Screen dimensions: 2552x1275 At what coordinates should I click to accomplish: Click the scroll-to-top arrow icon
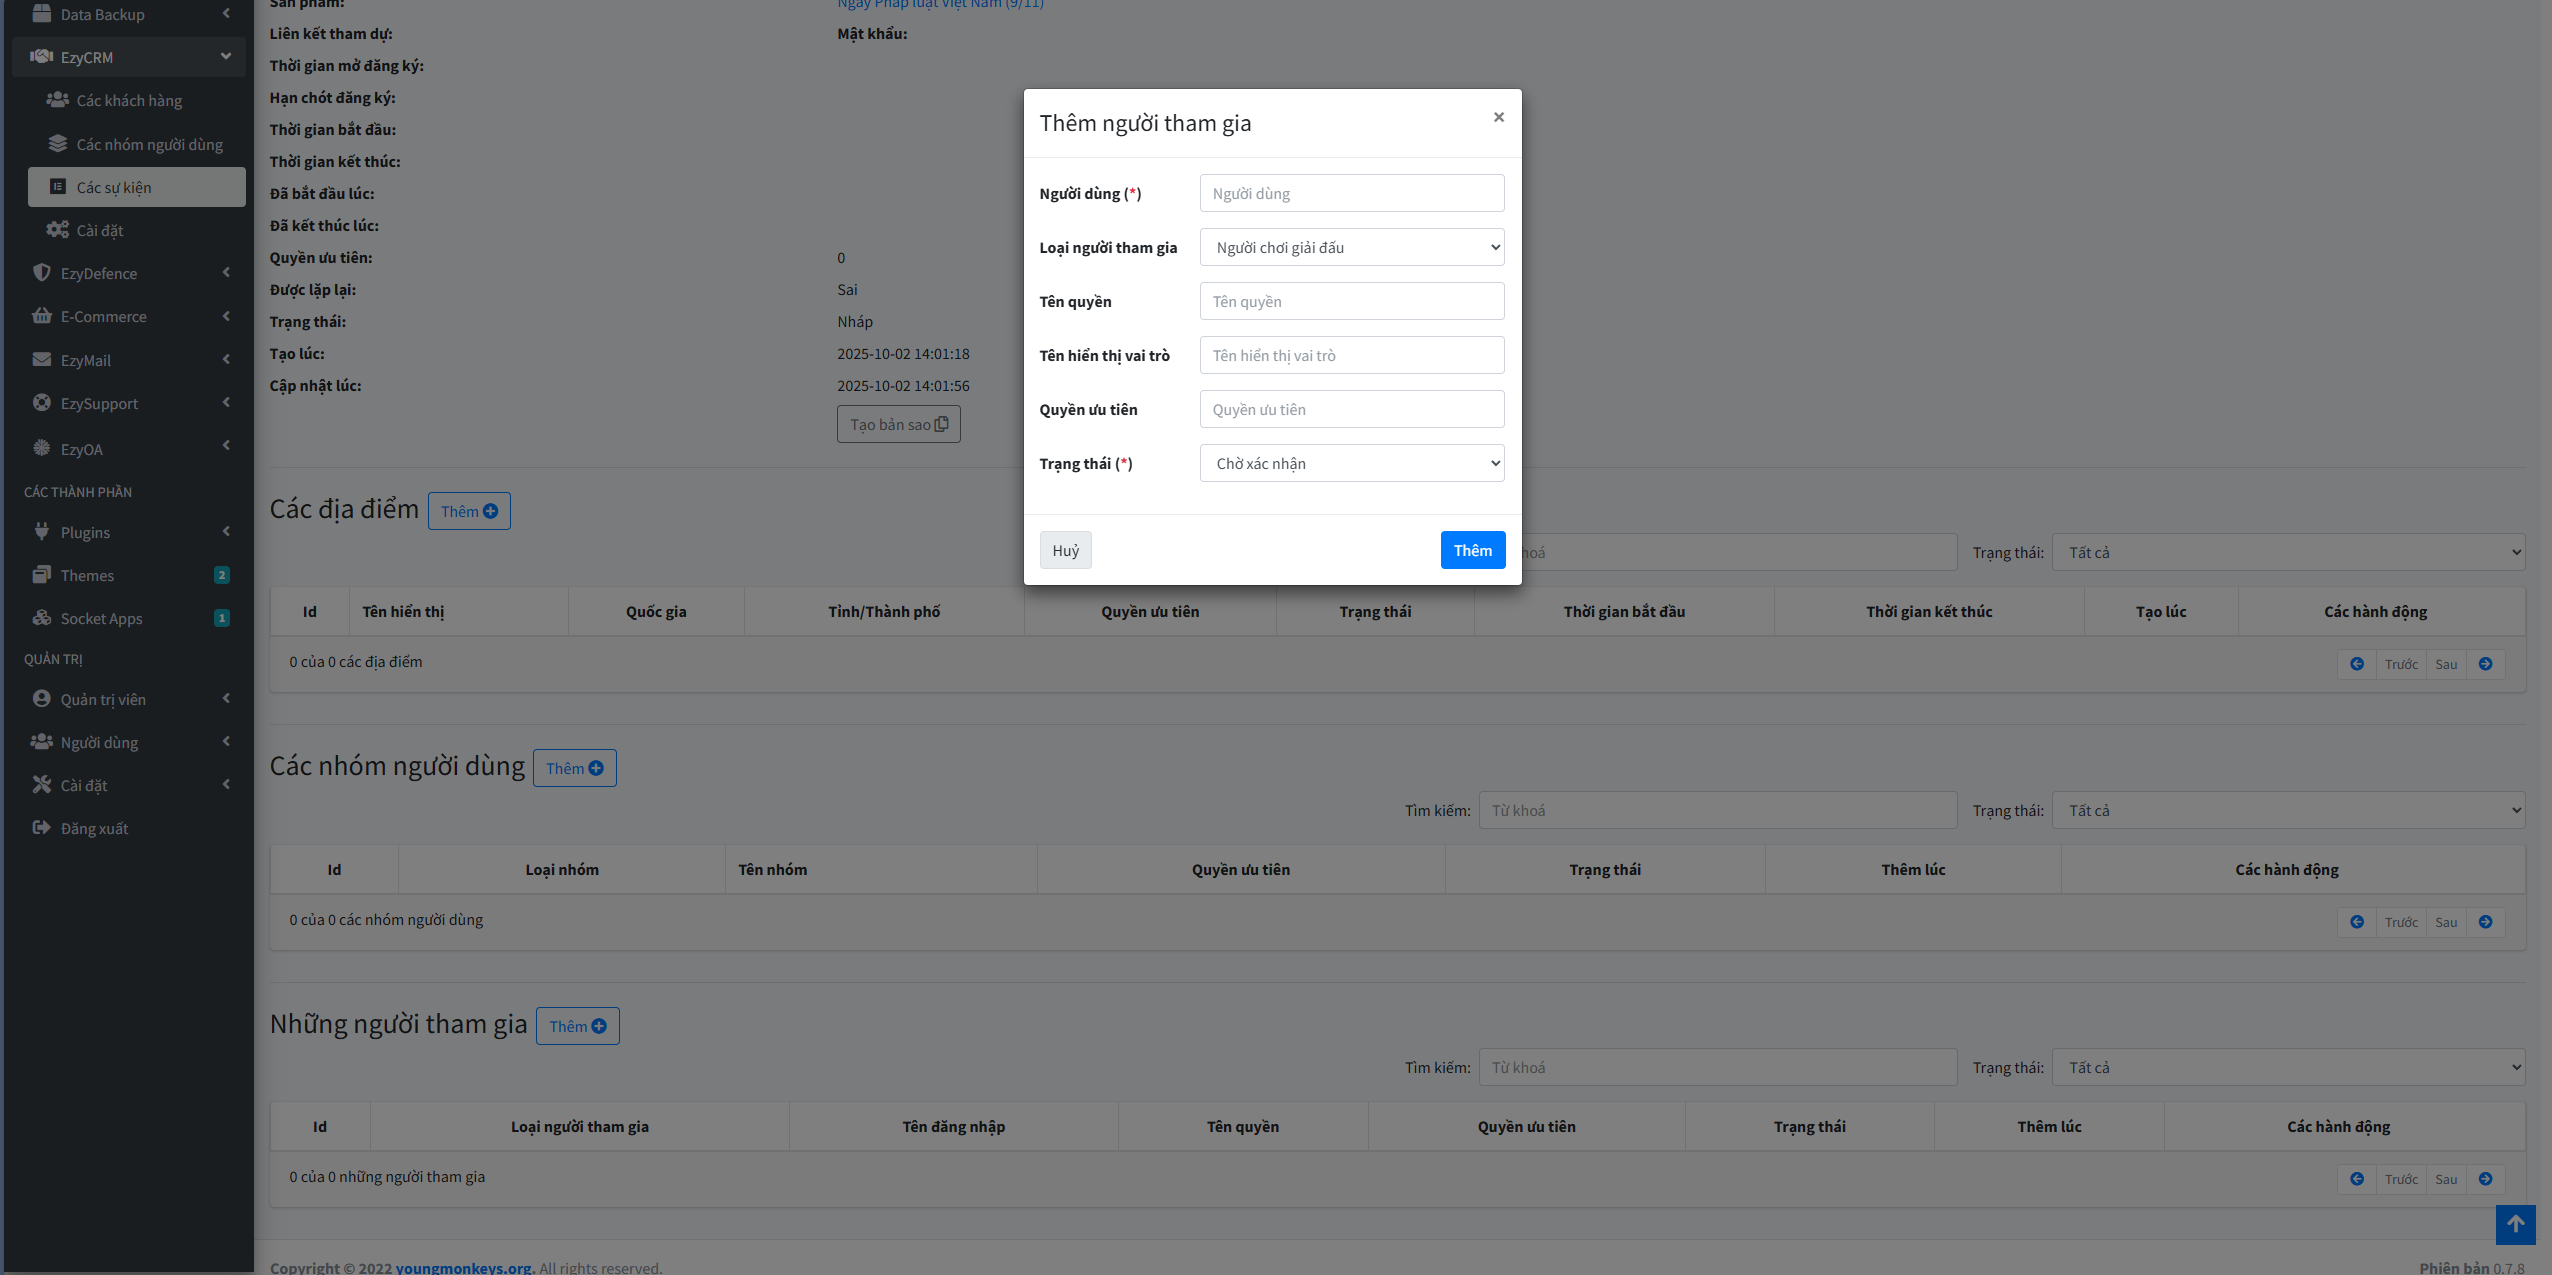pyautogui.click(x=2515, y=1224)
